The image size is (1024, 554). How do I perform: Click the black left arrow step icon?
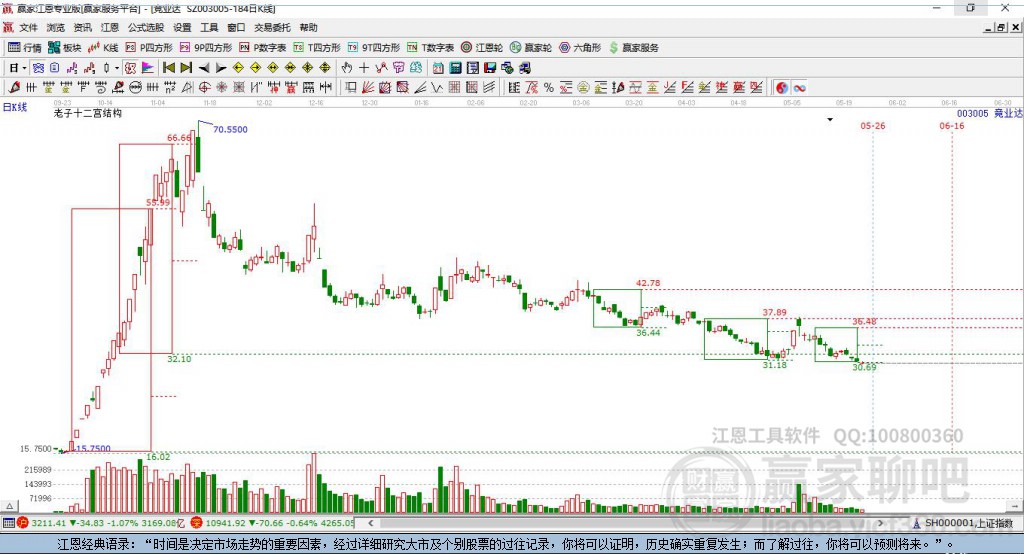point(204,68)
